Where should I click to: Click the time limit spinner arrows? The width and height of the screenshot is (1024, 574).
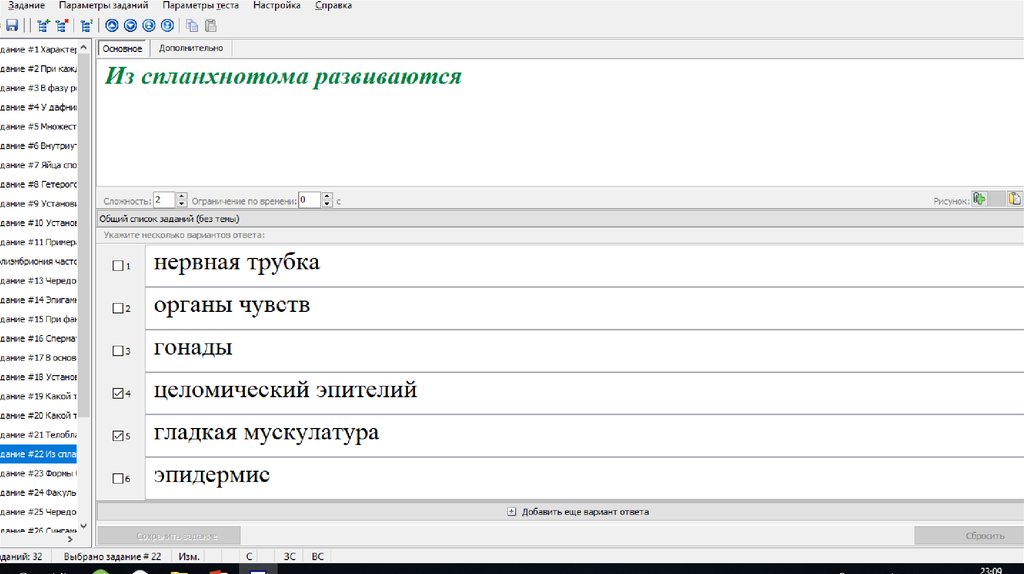click(x=327, y=200)
